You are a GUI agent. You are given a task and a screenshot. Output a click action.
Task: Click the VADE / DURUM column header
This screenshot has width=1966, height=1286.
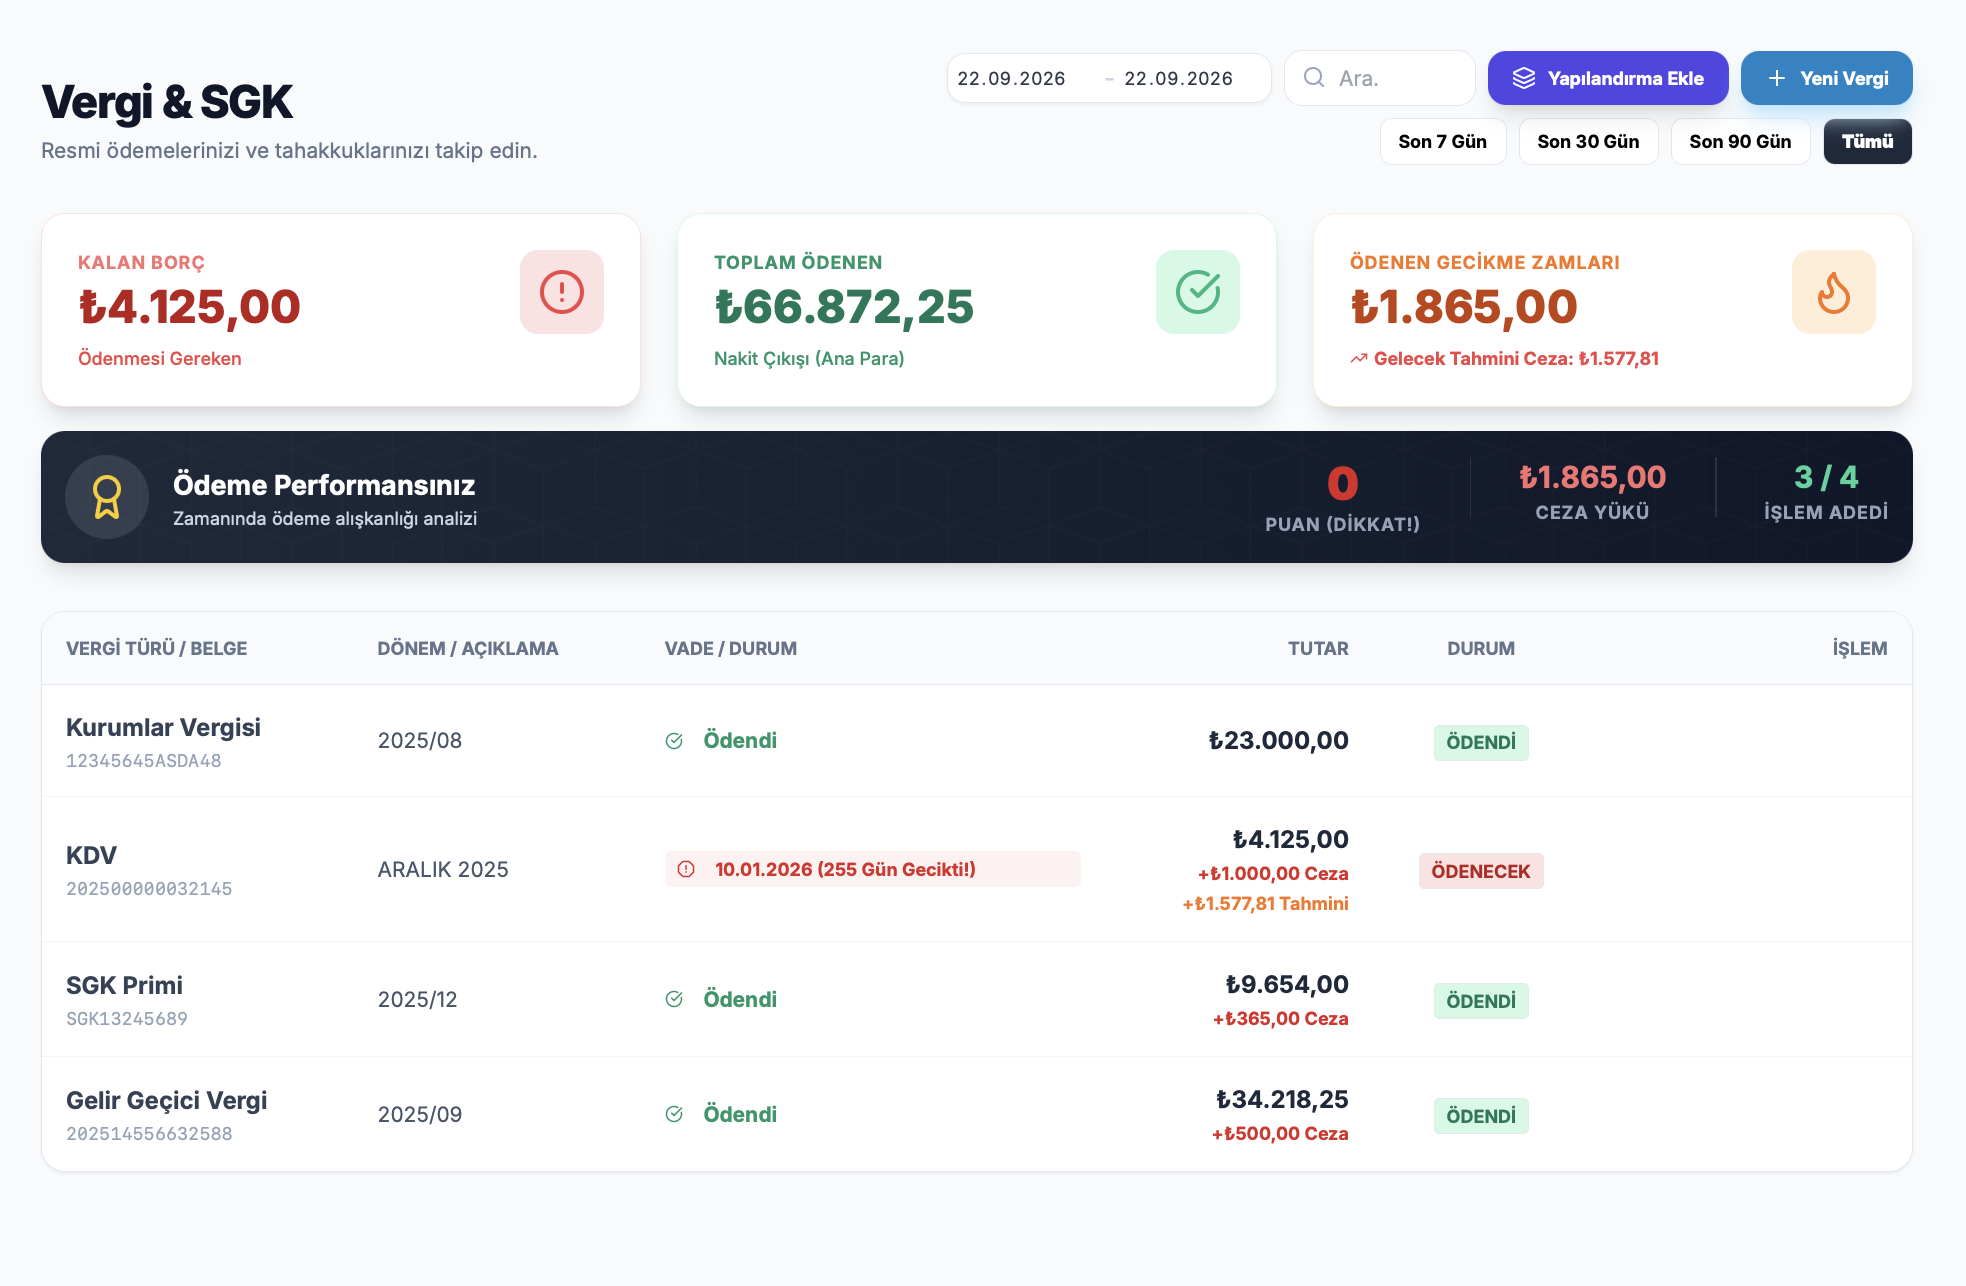(731, 649)
